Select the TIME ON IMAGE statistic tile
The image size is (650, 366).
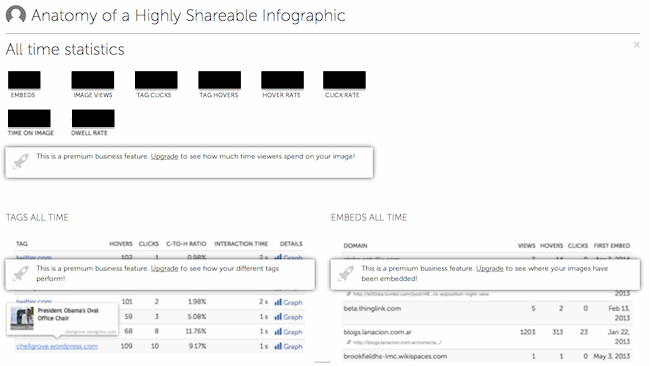pyautogui.click(x=31, y=123)
